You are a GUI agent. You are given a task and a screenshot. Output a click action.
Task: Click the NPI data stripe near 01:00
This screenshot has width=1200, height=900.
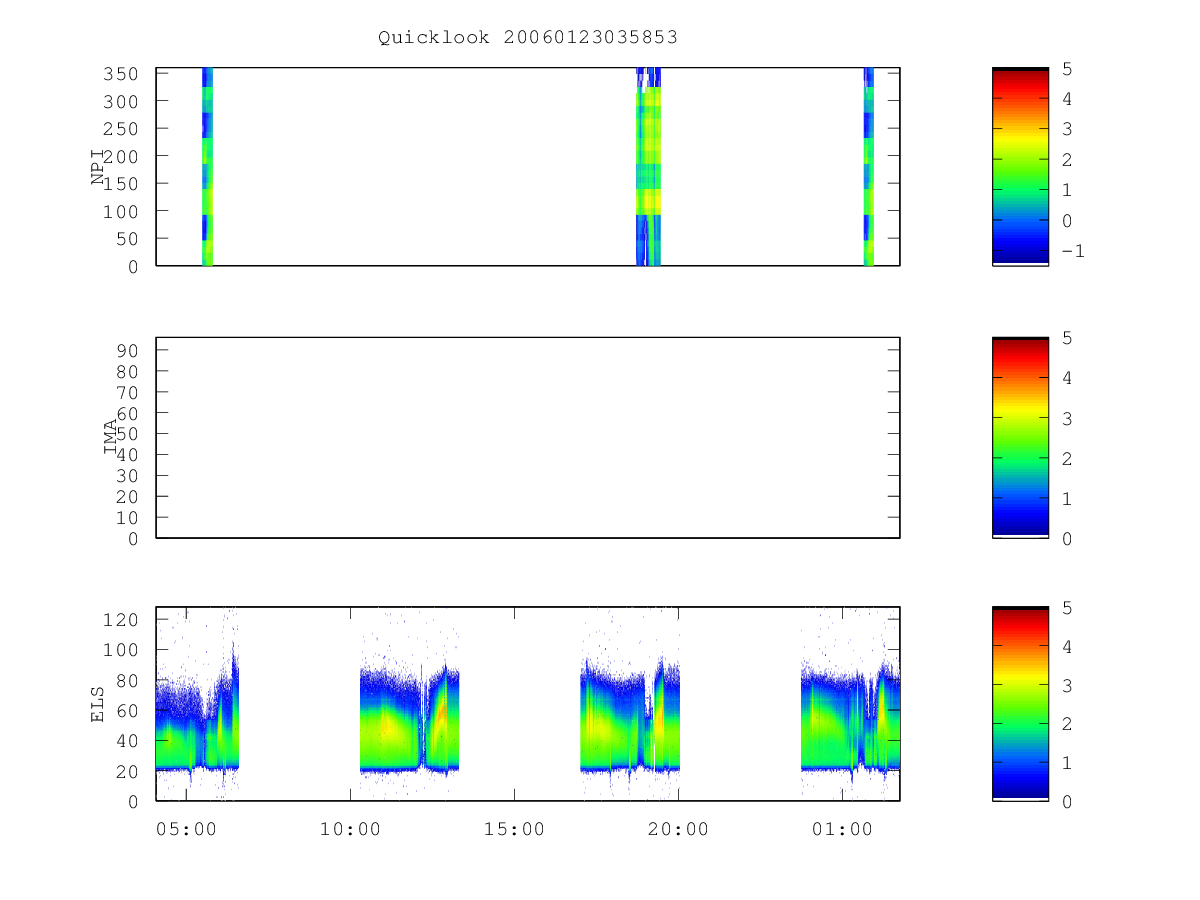pos(869,166)
